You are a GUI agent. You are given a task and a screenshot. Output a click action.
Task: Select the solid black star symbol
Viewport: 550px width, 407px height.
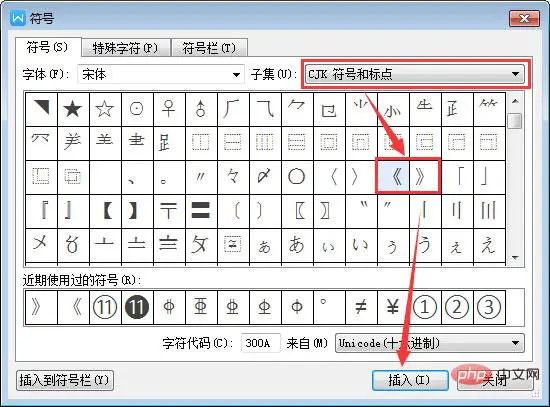click(x=73, y=109)
